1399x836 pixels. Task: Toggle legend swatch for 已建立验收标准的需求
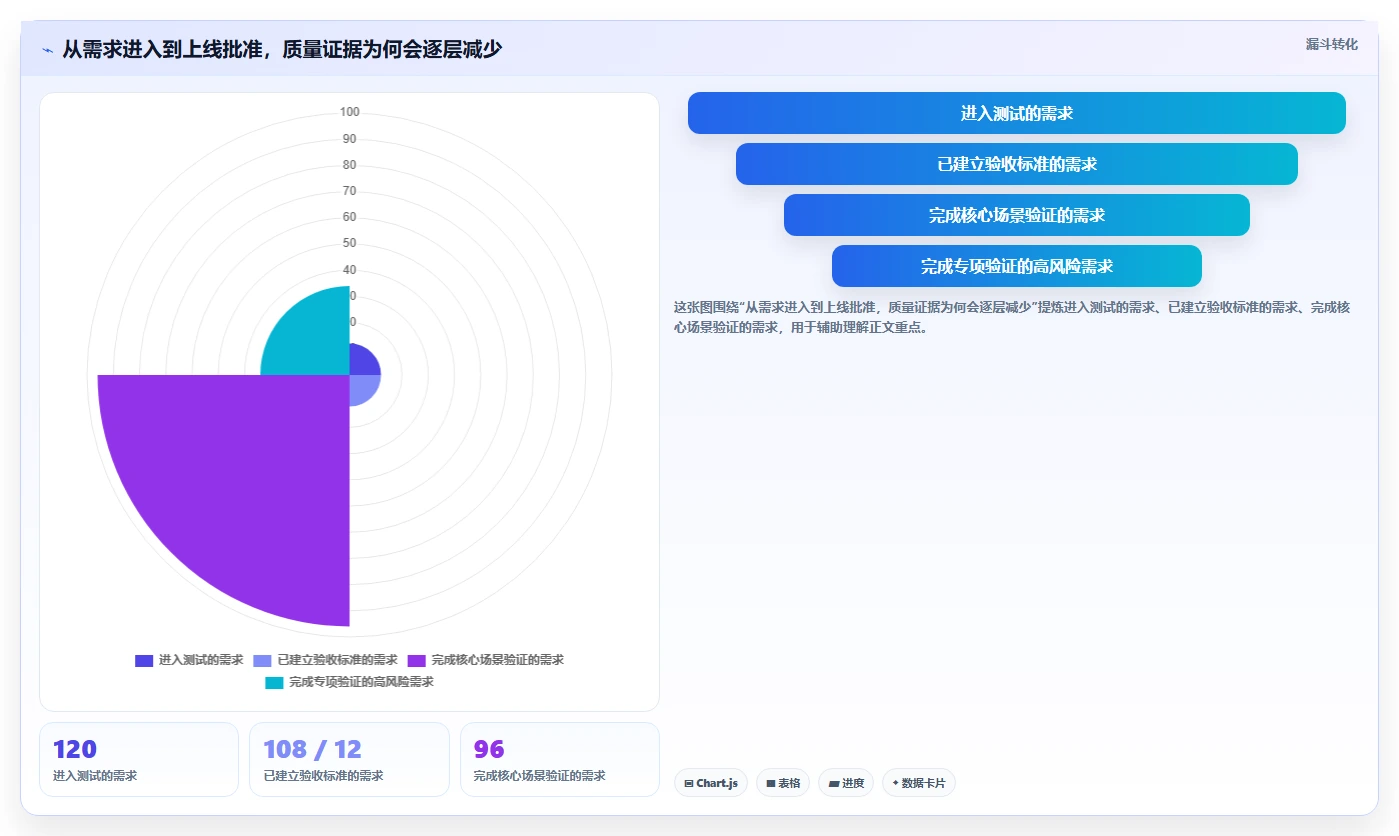263,660
